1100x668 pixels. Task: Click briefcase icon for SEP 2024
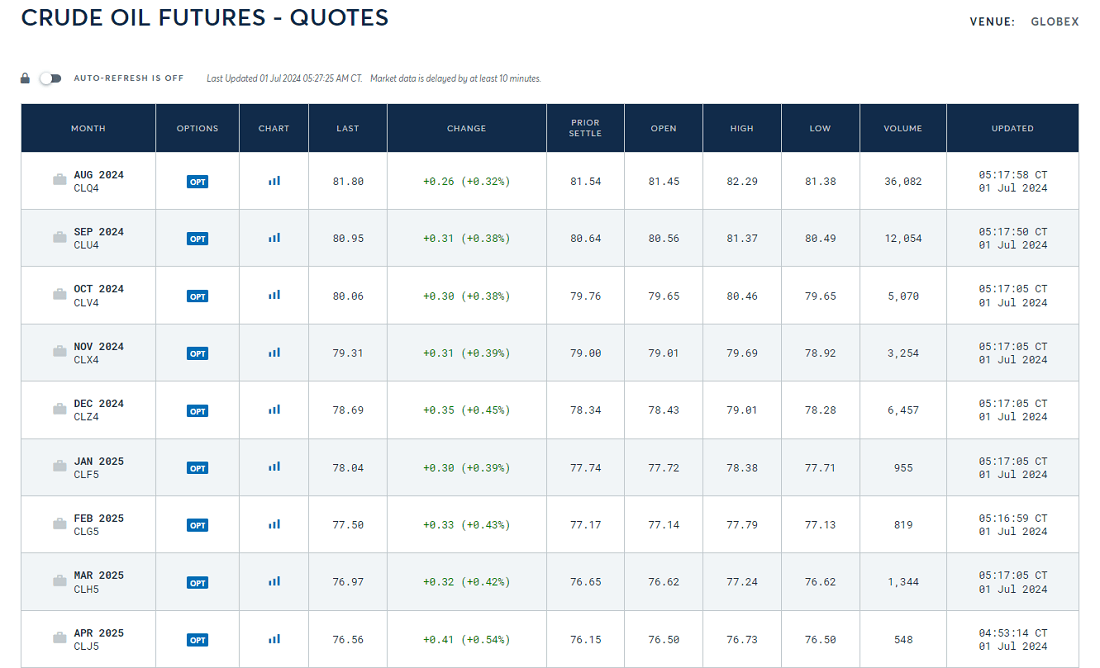(60, 237)
